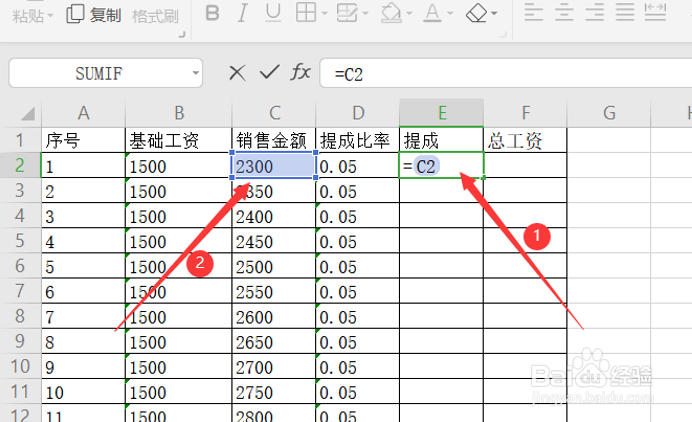The width and height of the screenshot is (692, 422).
Task: Select row 1 header
Action: click(x=20, y=140)
